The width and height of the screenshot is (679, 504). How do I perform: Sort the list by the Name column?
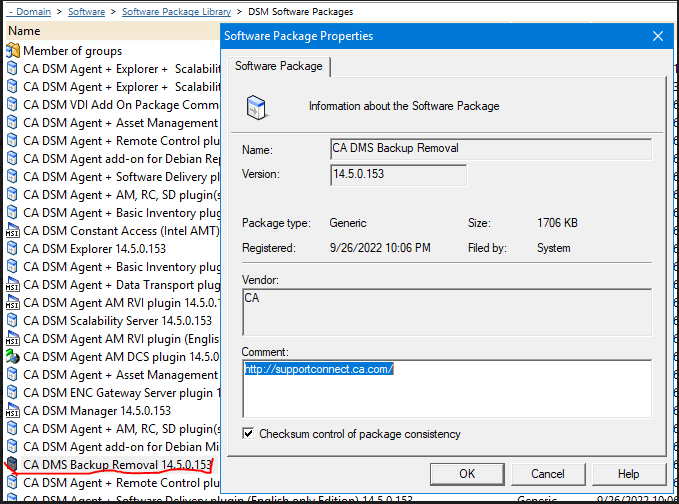24,31
